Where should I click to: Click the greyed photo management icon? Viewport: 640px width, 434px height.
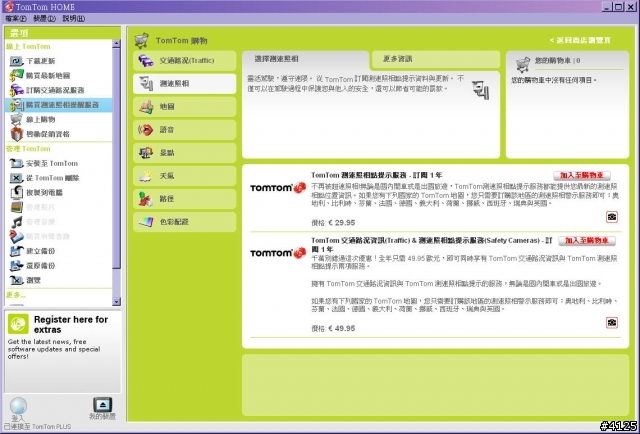tap(17, 207)
